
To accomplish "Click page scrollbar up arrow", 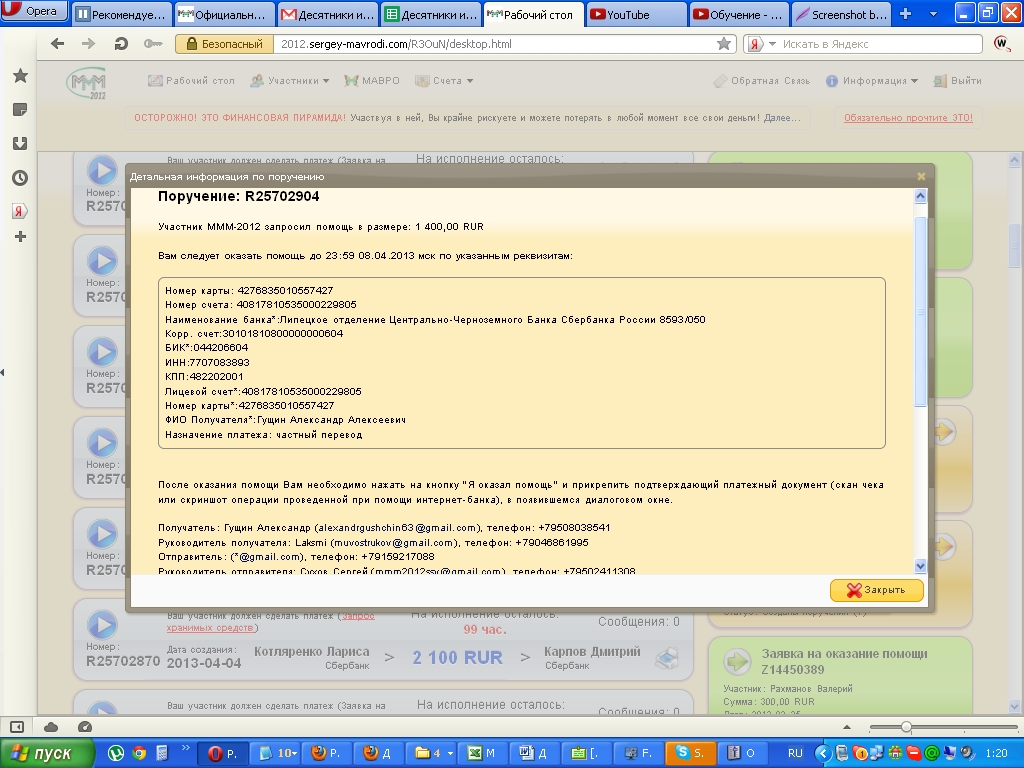I will click(x=1014, y=159).
